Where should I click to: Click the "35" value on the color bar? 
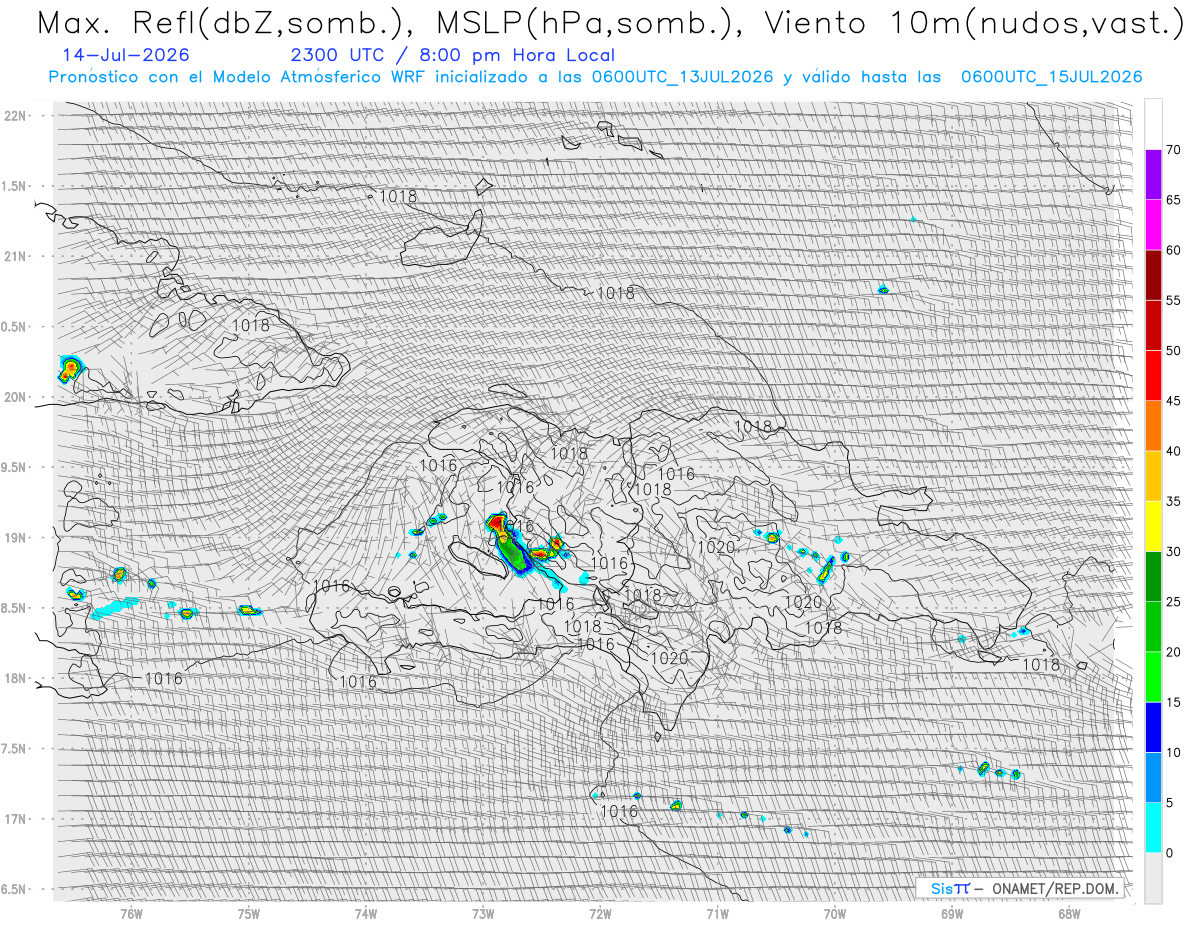tap(1173, 501)
